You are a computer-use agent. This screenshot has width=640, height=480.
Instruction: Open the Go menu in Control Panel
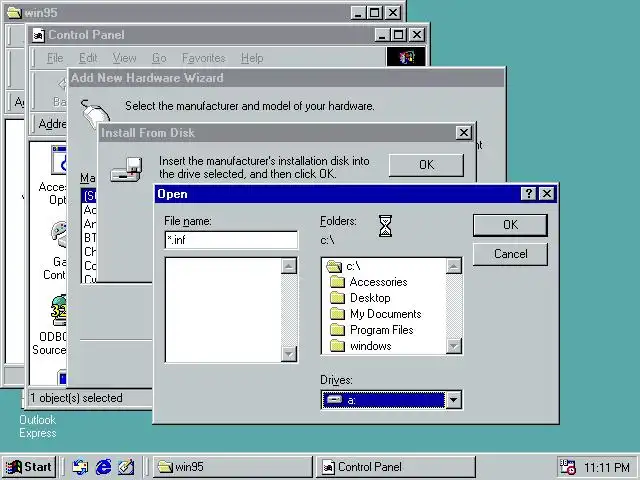click(x=159, y=58)
